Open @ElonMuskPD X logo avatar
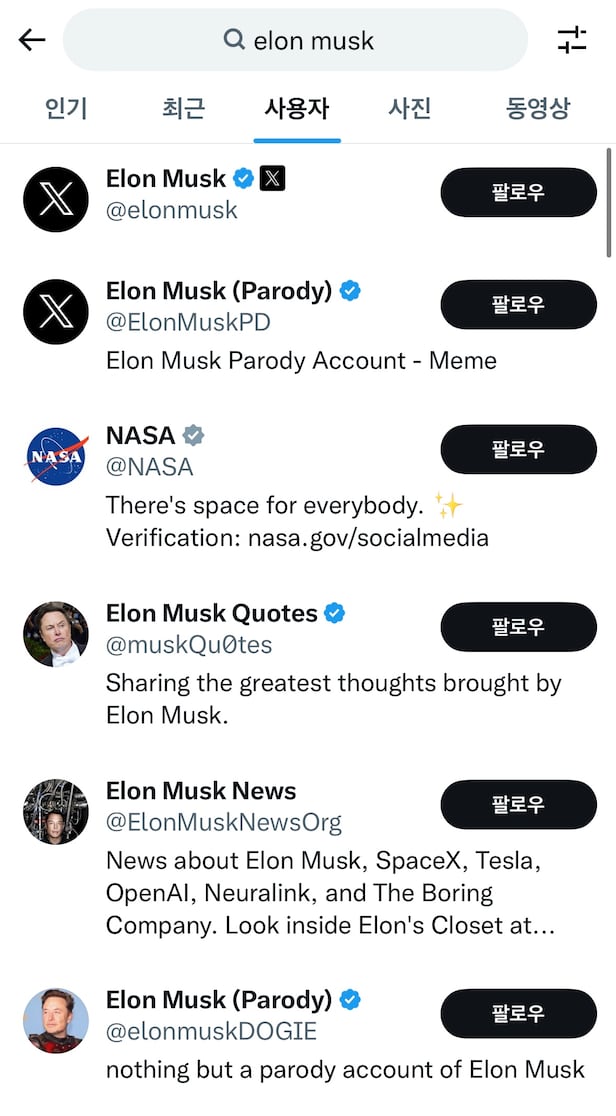The image size is (616, 1116). coord(56,311)
